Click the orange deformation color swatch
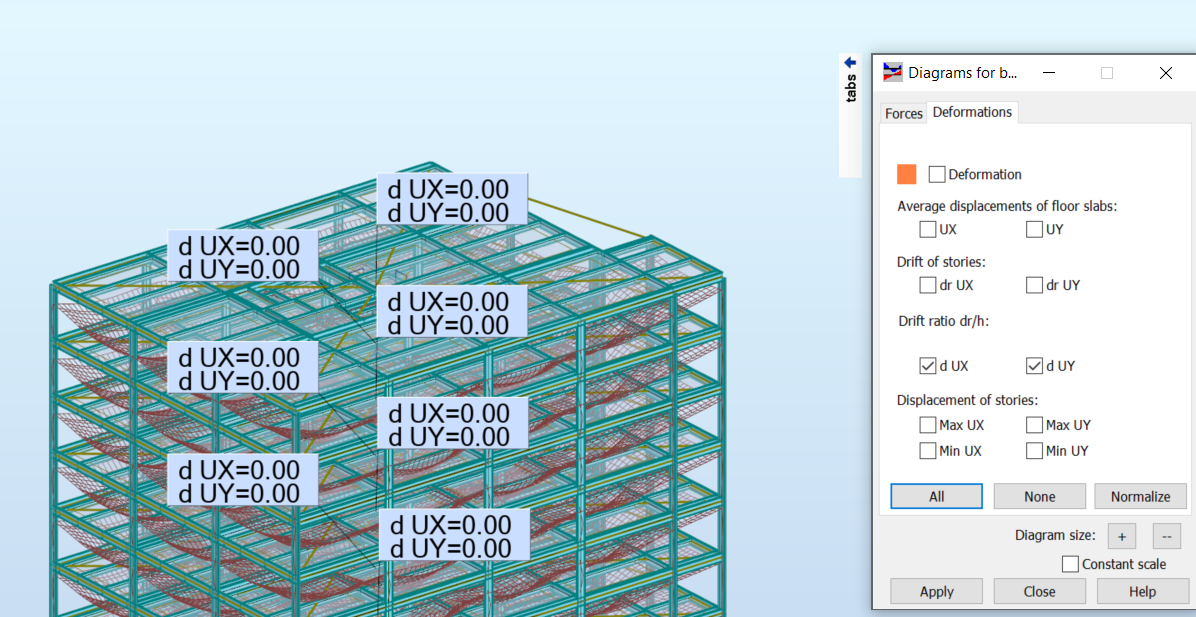The height and width of the screenshot is (617, 1196). point(905,173)
